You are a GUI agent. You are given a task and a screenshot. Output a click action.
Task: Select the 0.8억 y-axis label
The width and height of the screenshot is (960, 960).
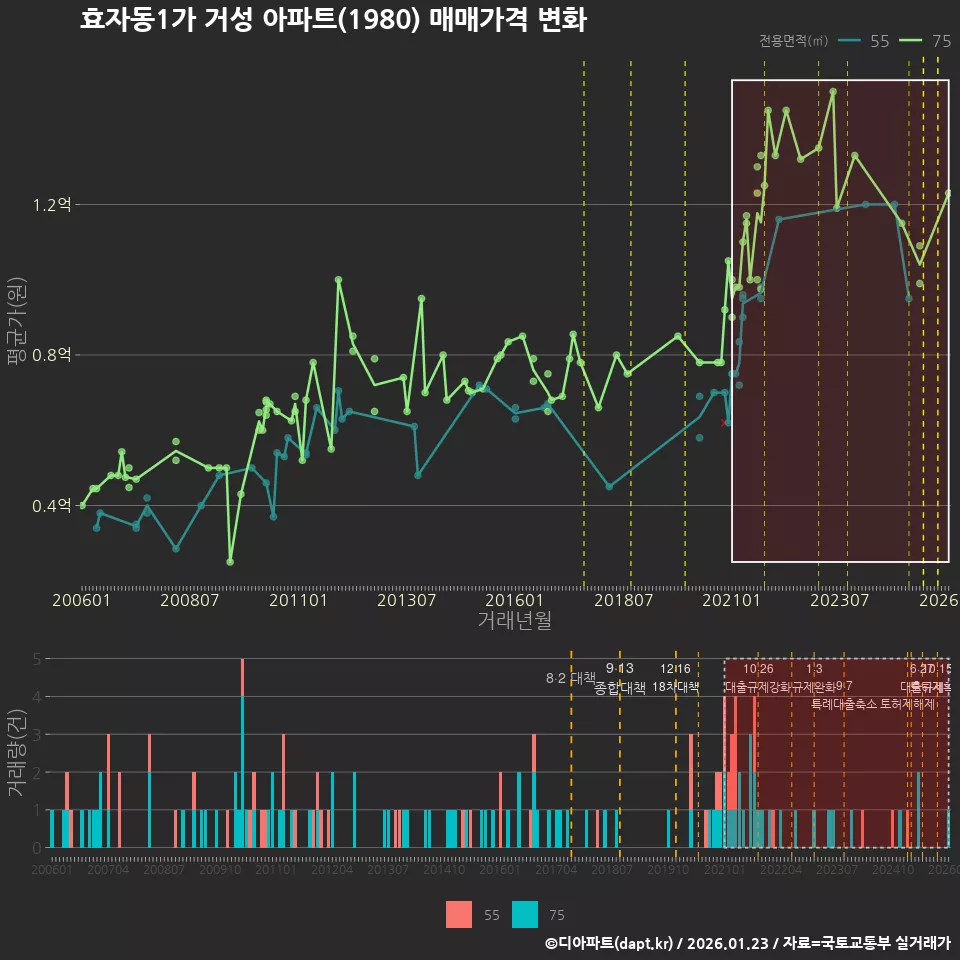point(52,355)
